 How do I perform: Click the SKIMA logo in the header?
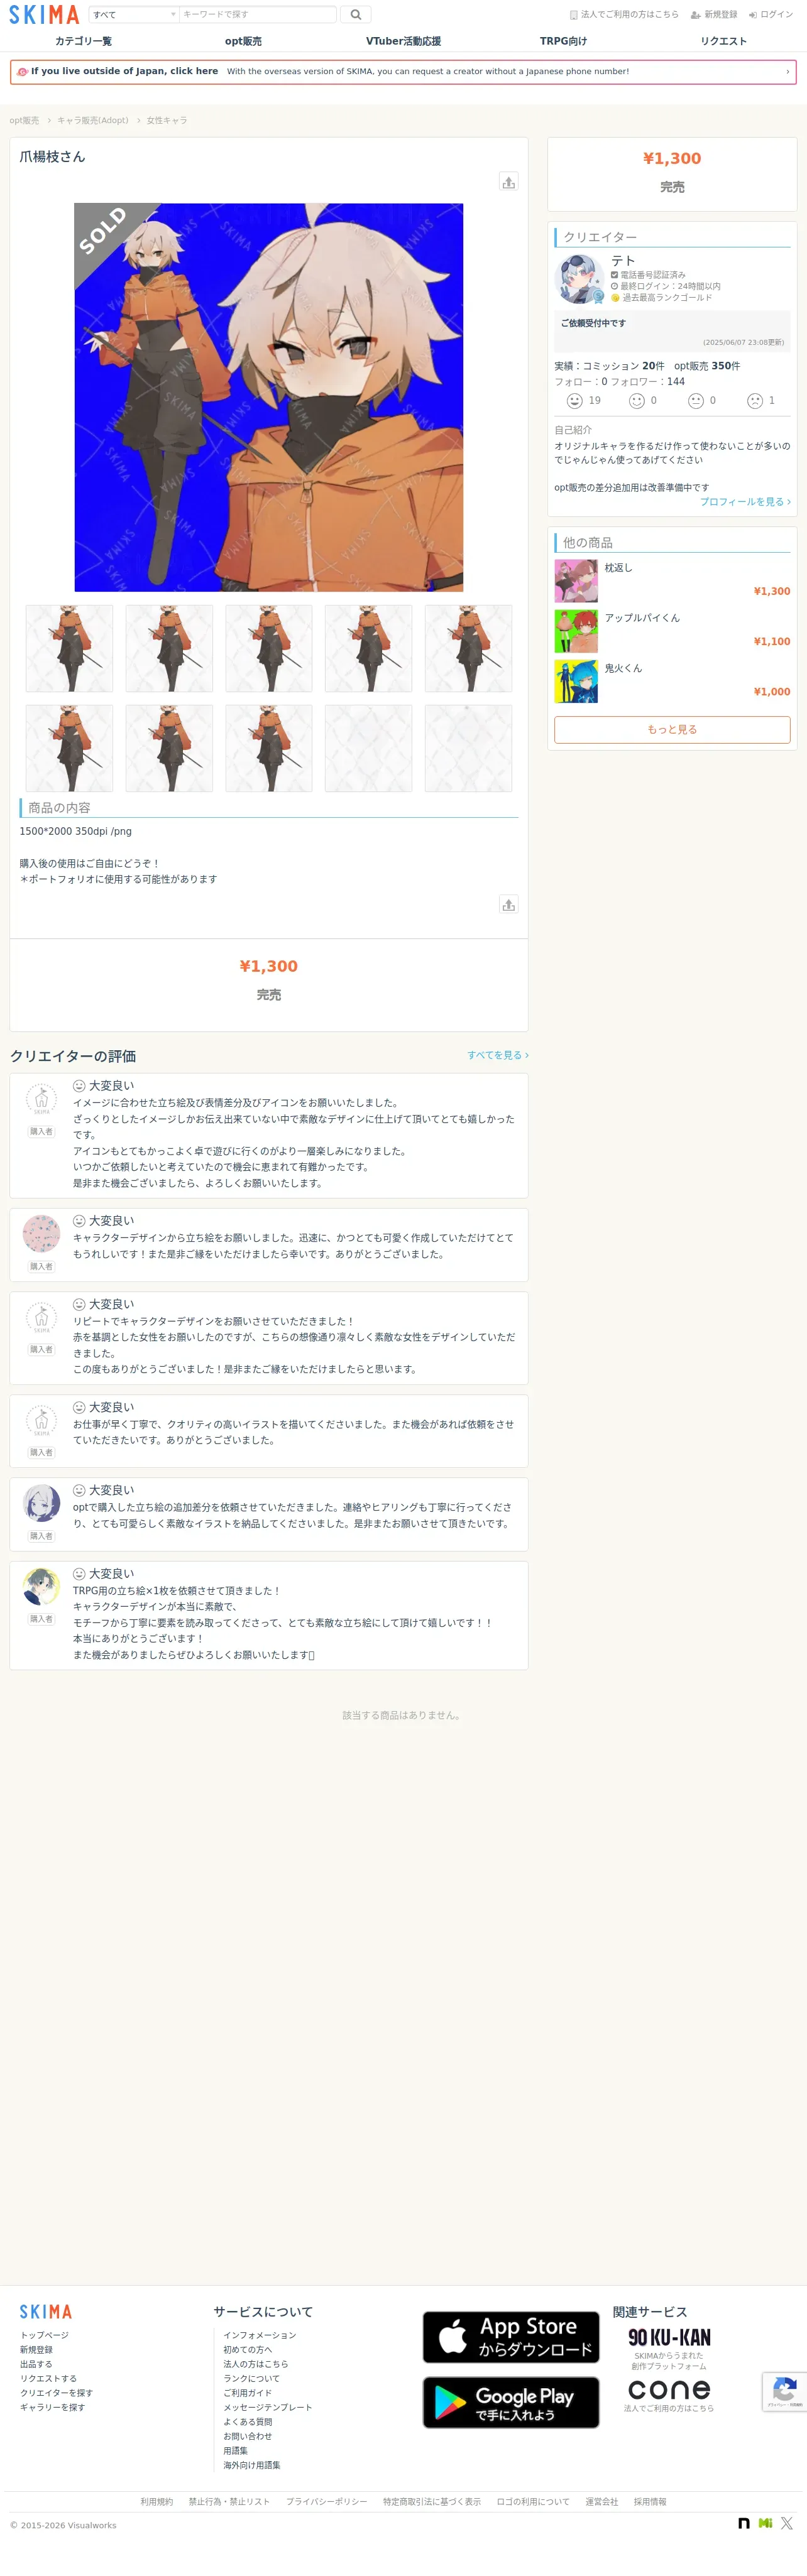pyautogui.click(x=44, y=14)
